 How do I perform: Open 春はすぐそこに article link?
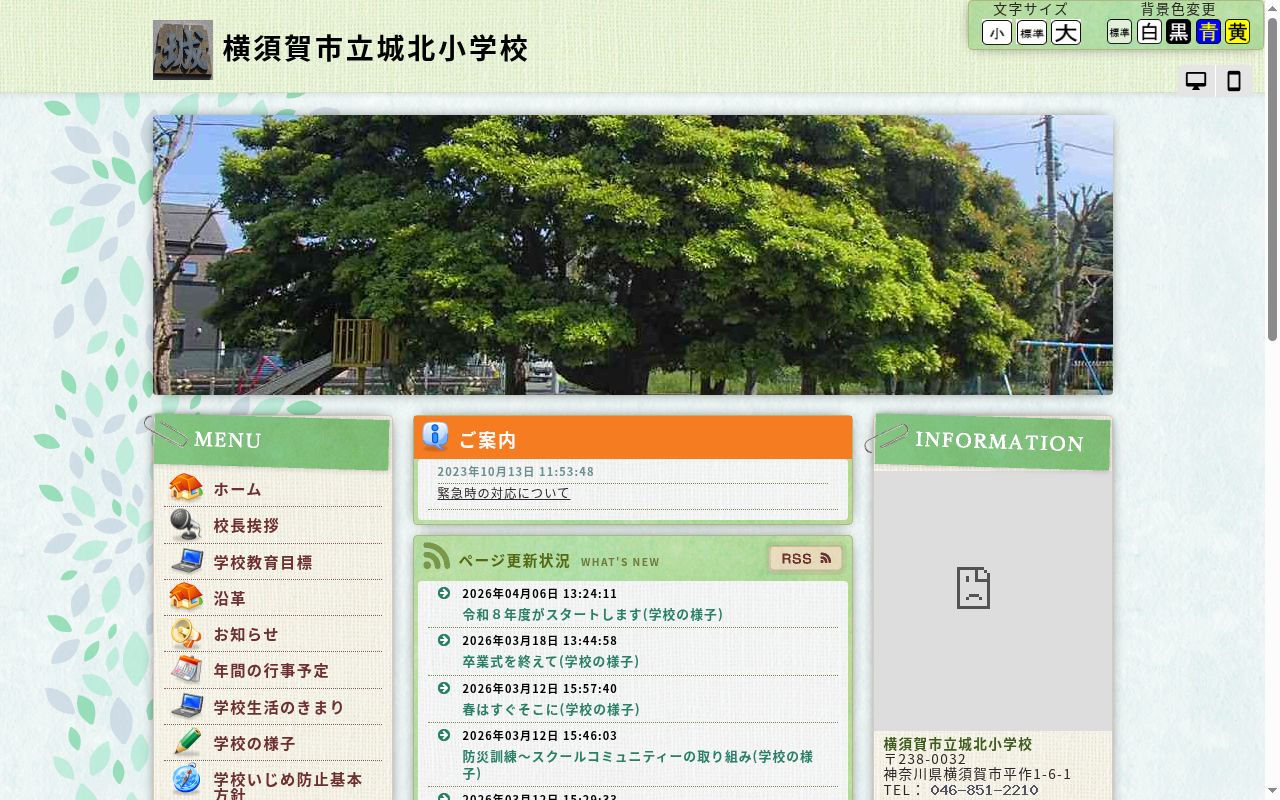point(550,709)
